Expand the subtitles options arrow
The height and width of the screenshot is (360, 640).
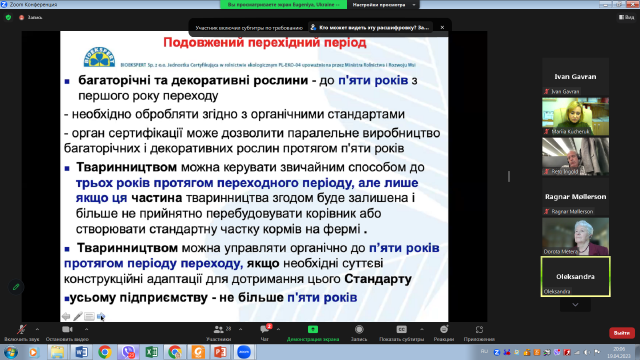pos(422,329)
